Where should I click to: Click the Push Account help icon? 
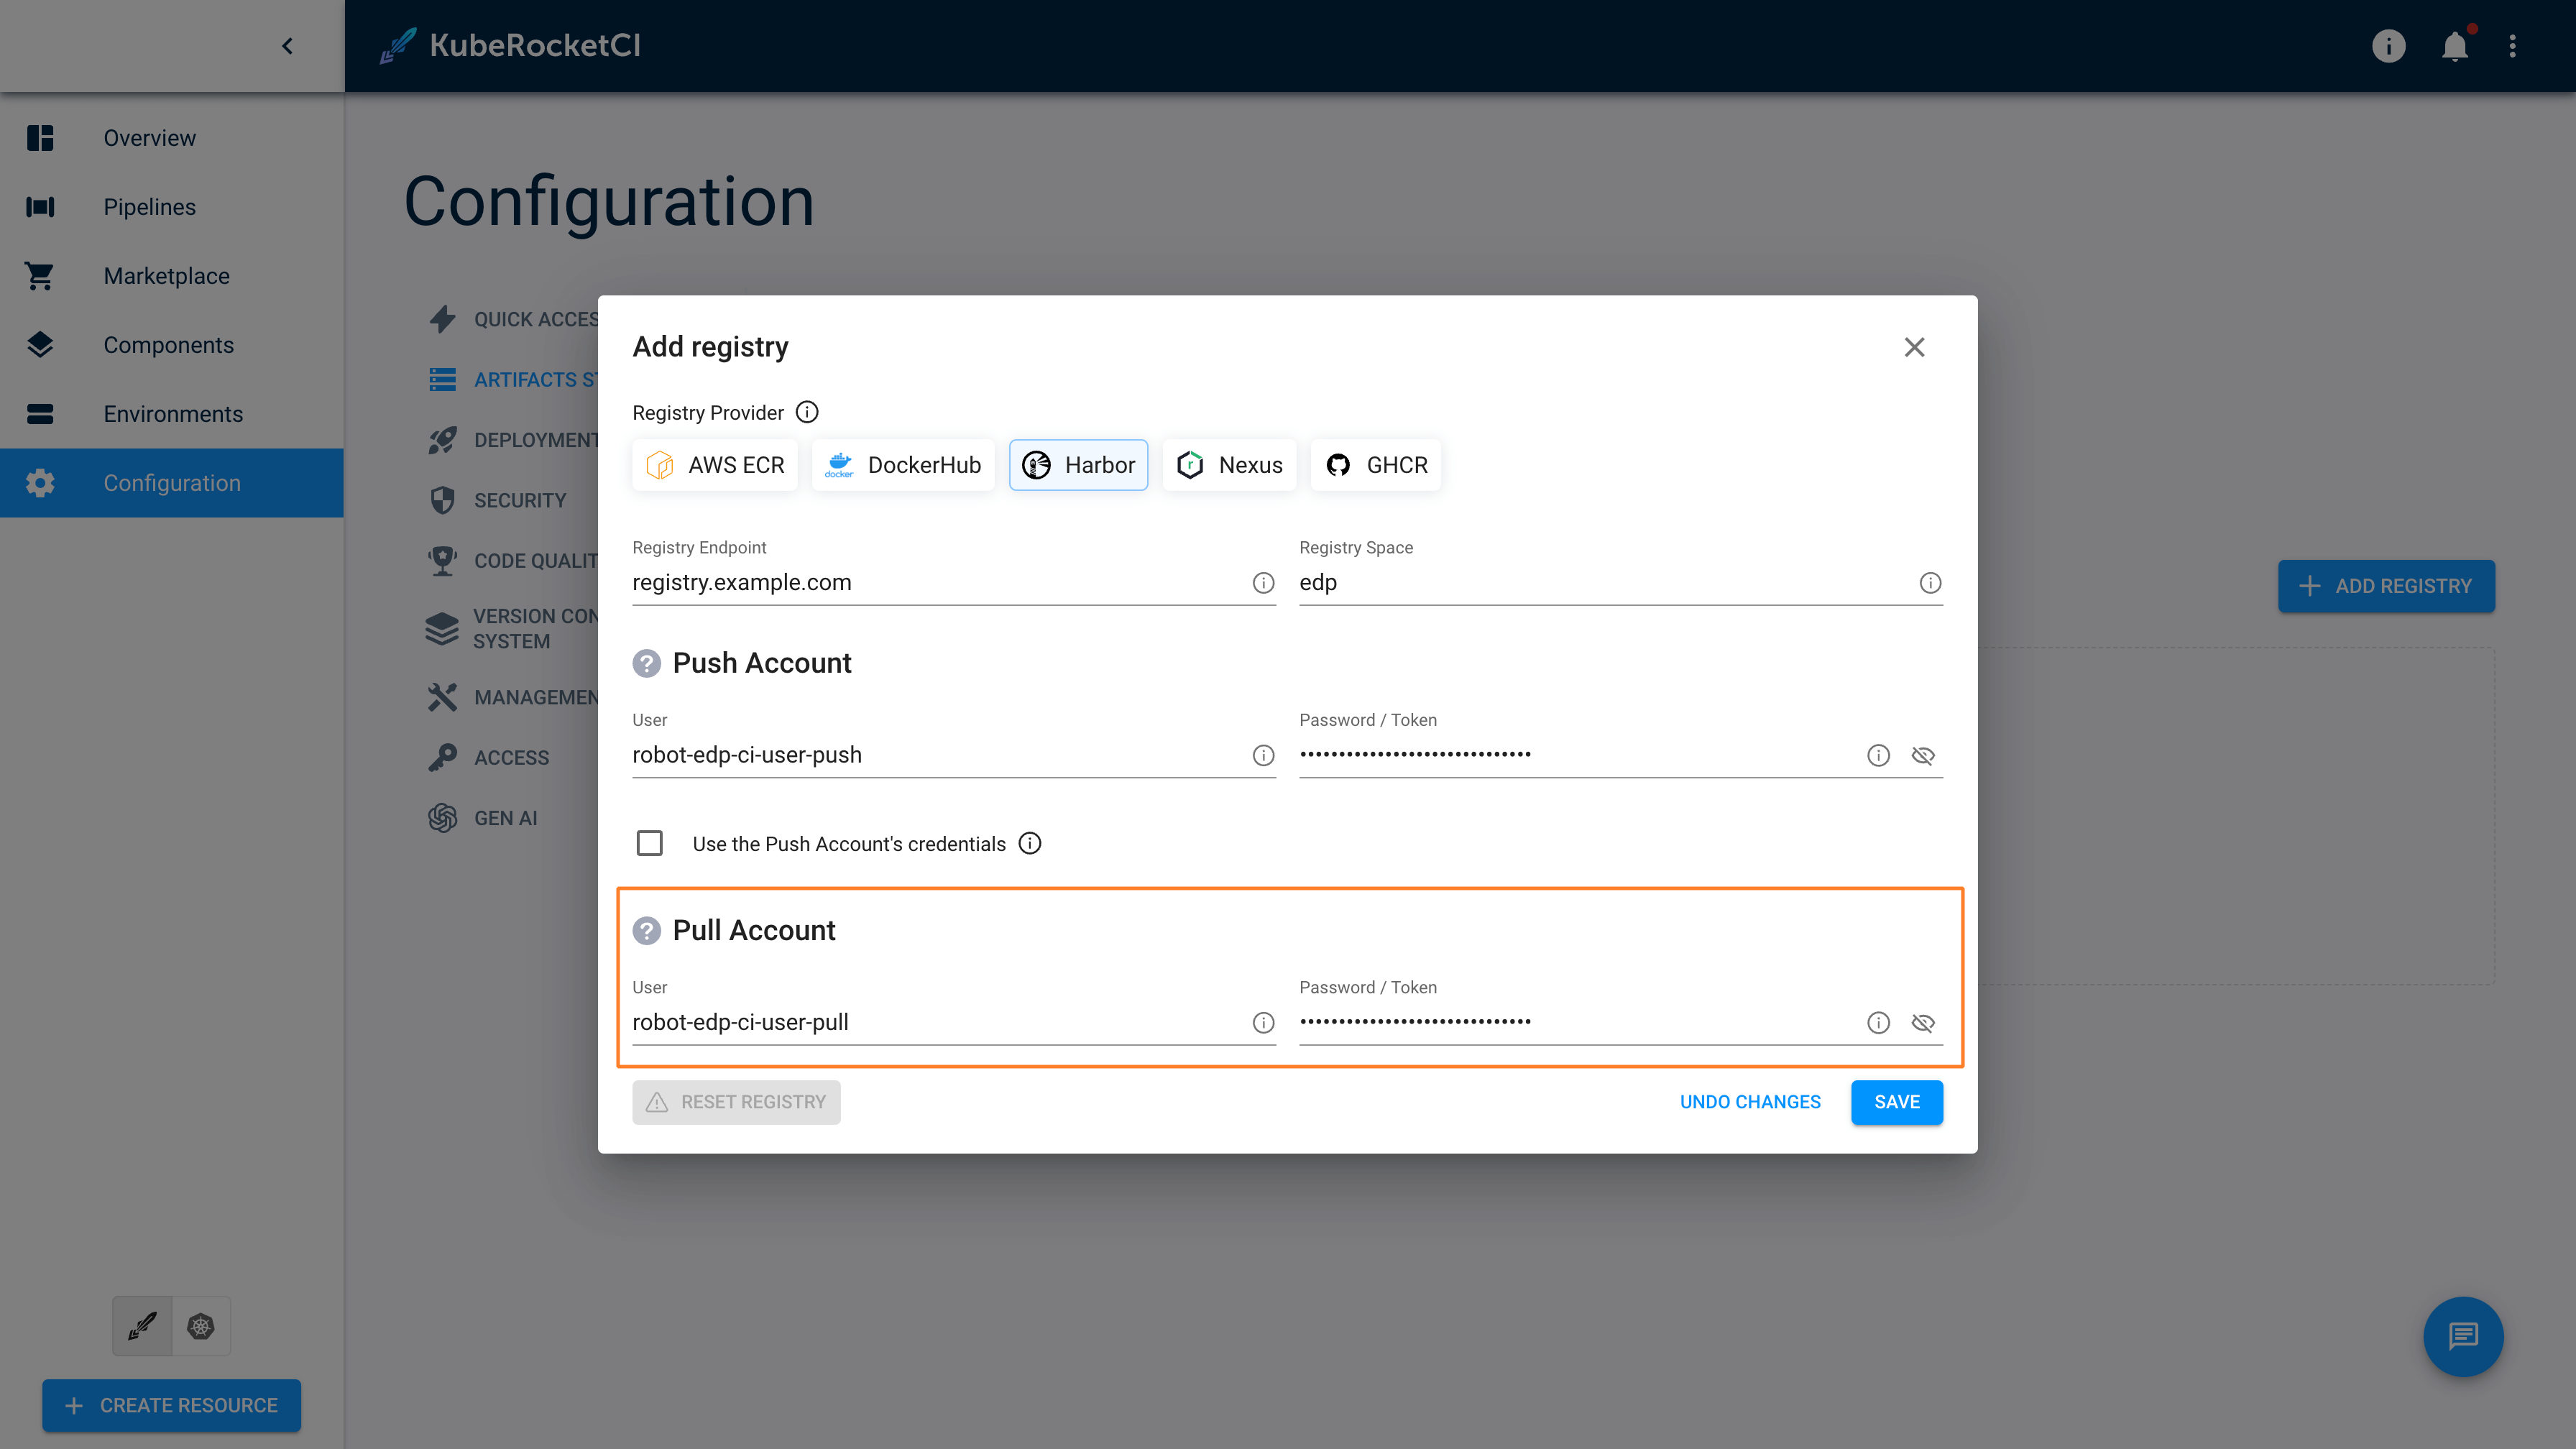click(x=645, y=662)
